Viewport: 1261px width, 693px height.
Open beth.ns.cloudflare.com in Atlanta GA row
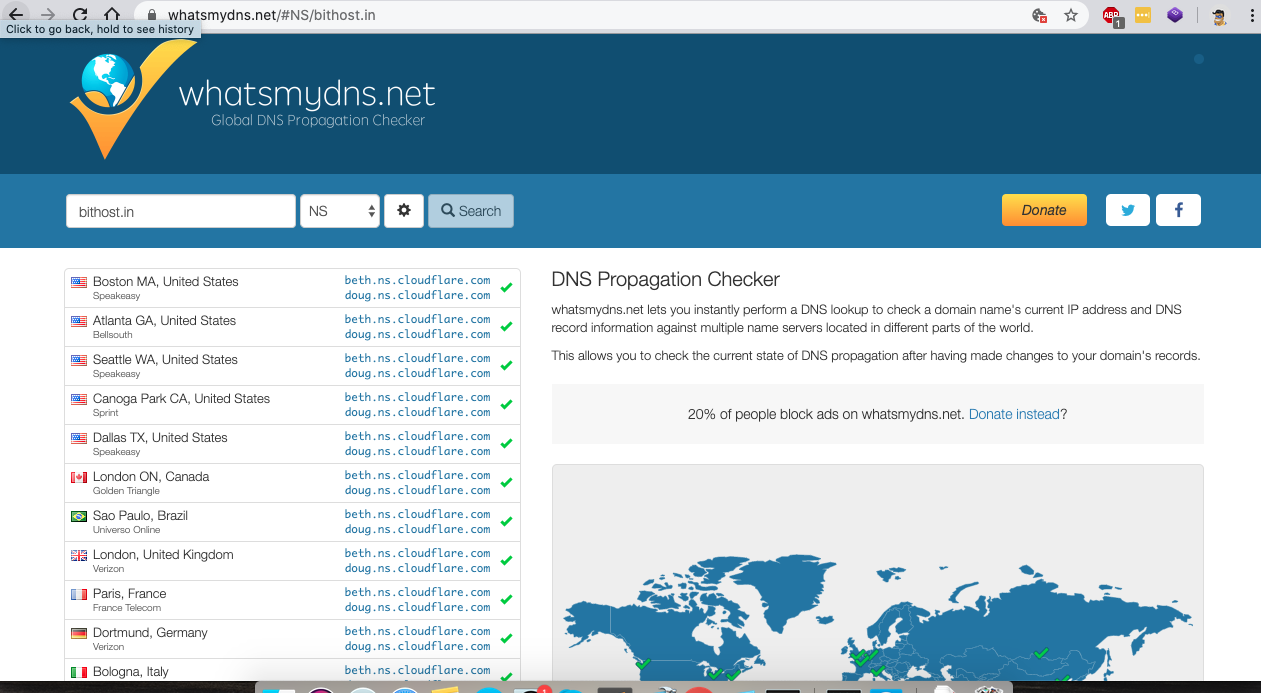(x=417, y=319)
